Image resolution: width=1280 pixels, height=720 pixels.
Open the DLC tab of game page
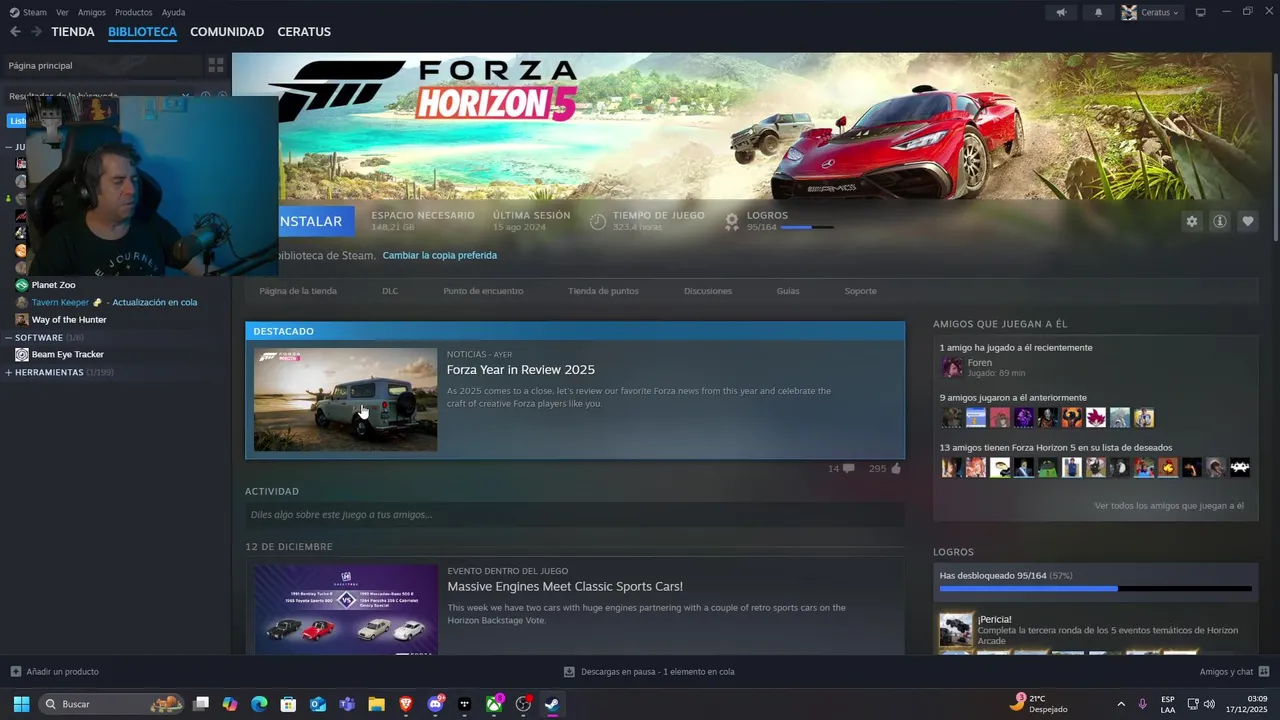[x=390, y=291]
